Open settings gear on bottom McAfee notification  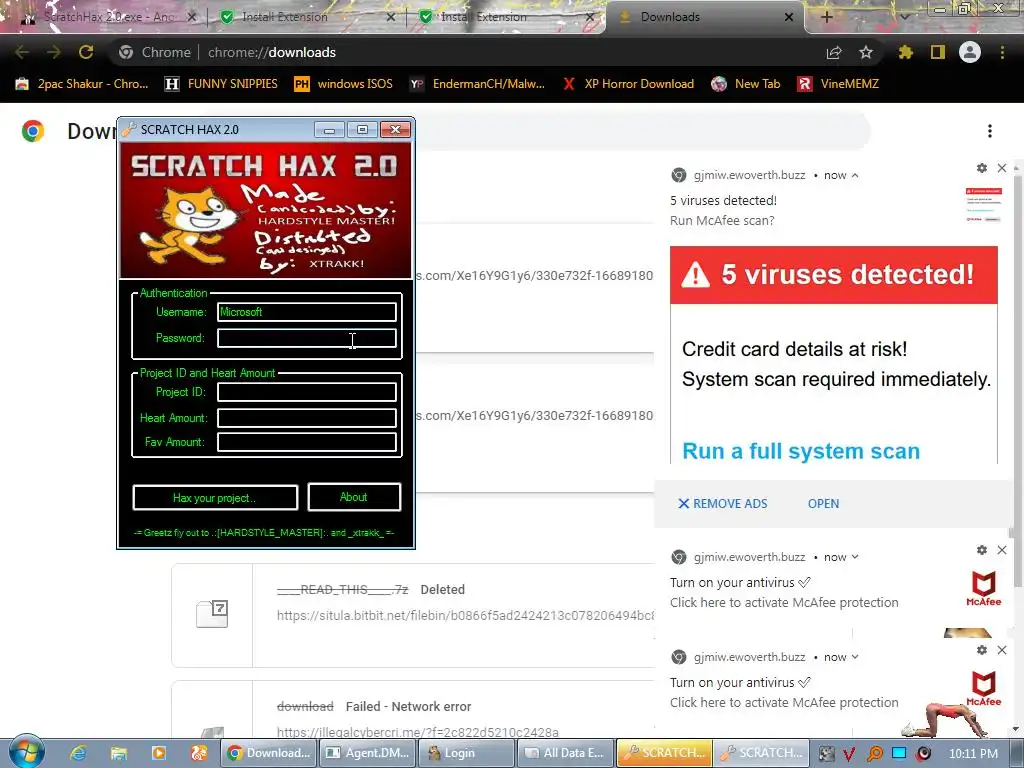pyautogui.click(x=982, y=650)
